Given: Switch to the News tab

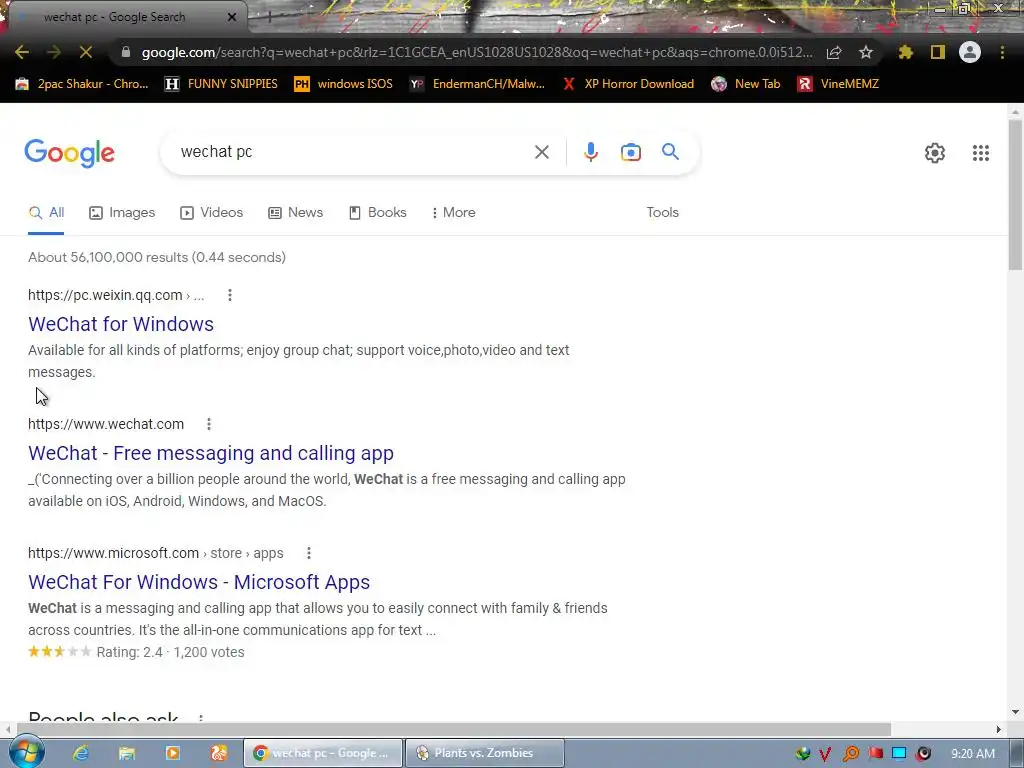Looking at the screenshot, I should (x=296, y=213).
